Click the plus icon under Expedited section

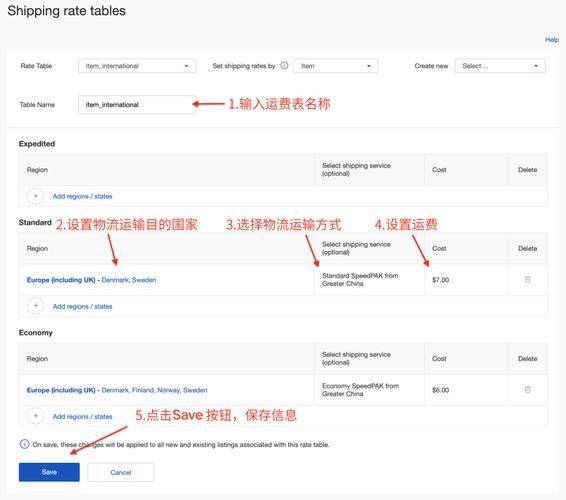[35, 196]
